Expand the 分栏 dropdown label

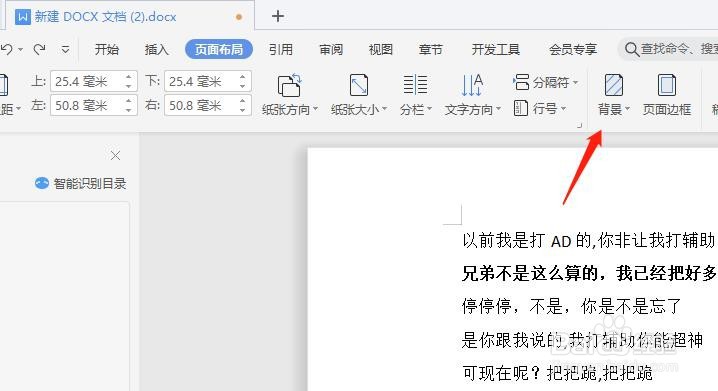416,109
